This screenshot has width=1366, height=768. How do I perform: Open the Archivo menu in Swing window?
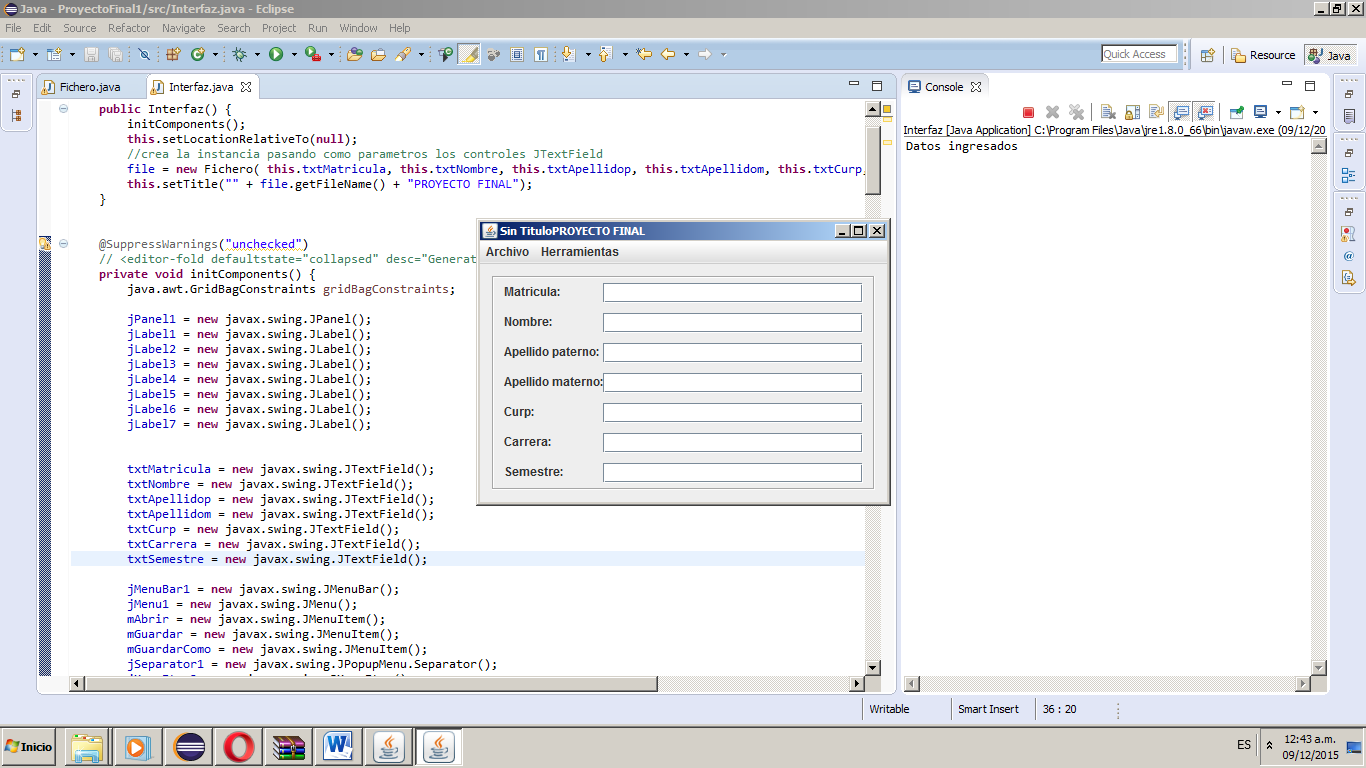click(x=507, y=252)
